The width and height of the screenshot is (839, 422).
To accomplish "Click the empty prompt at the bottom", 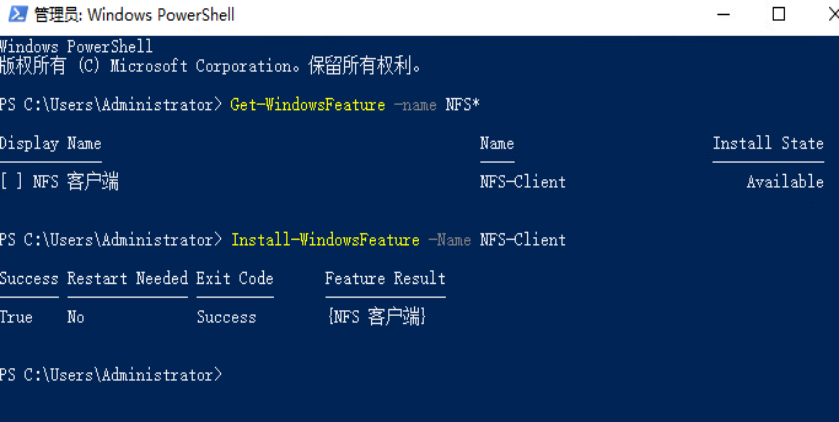I will pyautogui.click(x=111, y=375).
